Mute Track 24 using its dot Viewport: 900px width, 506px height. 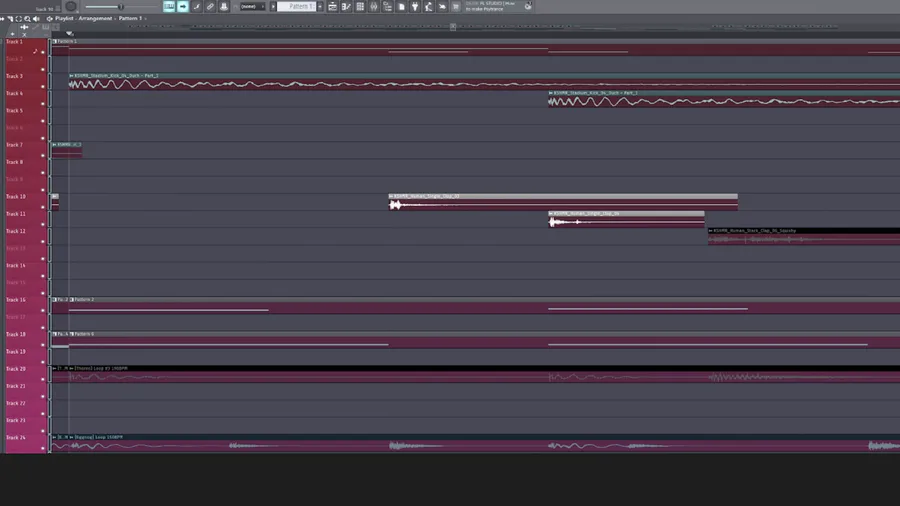(42, 448)
